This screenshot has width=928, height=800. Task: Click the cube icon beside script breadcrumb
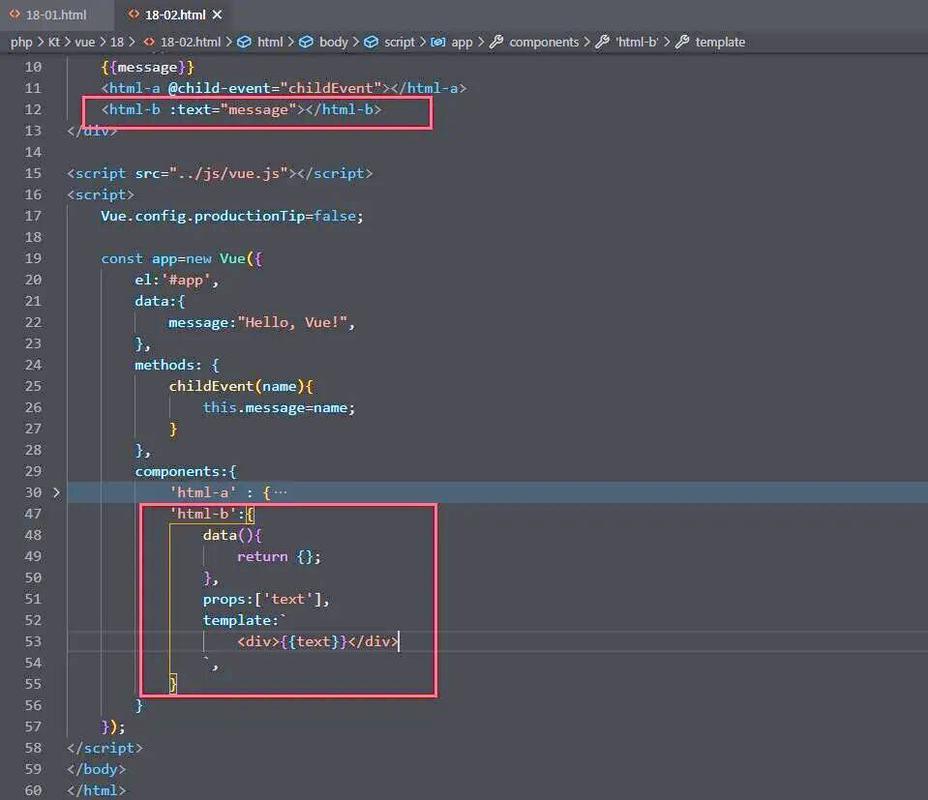[370, 42]
